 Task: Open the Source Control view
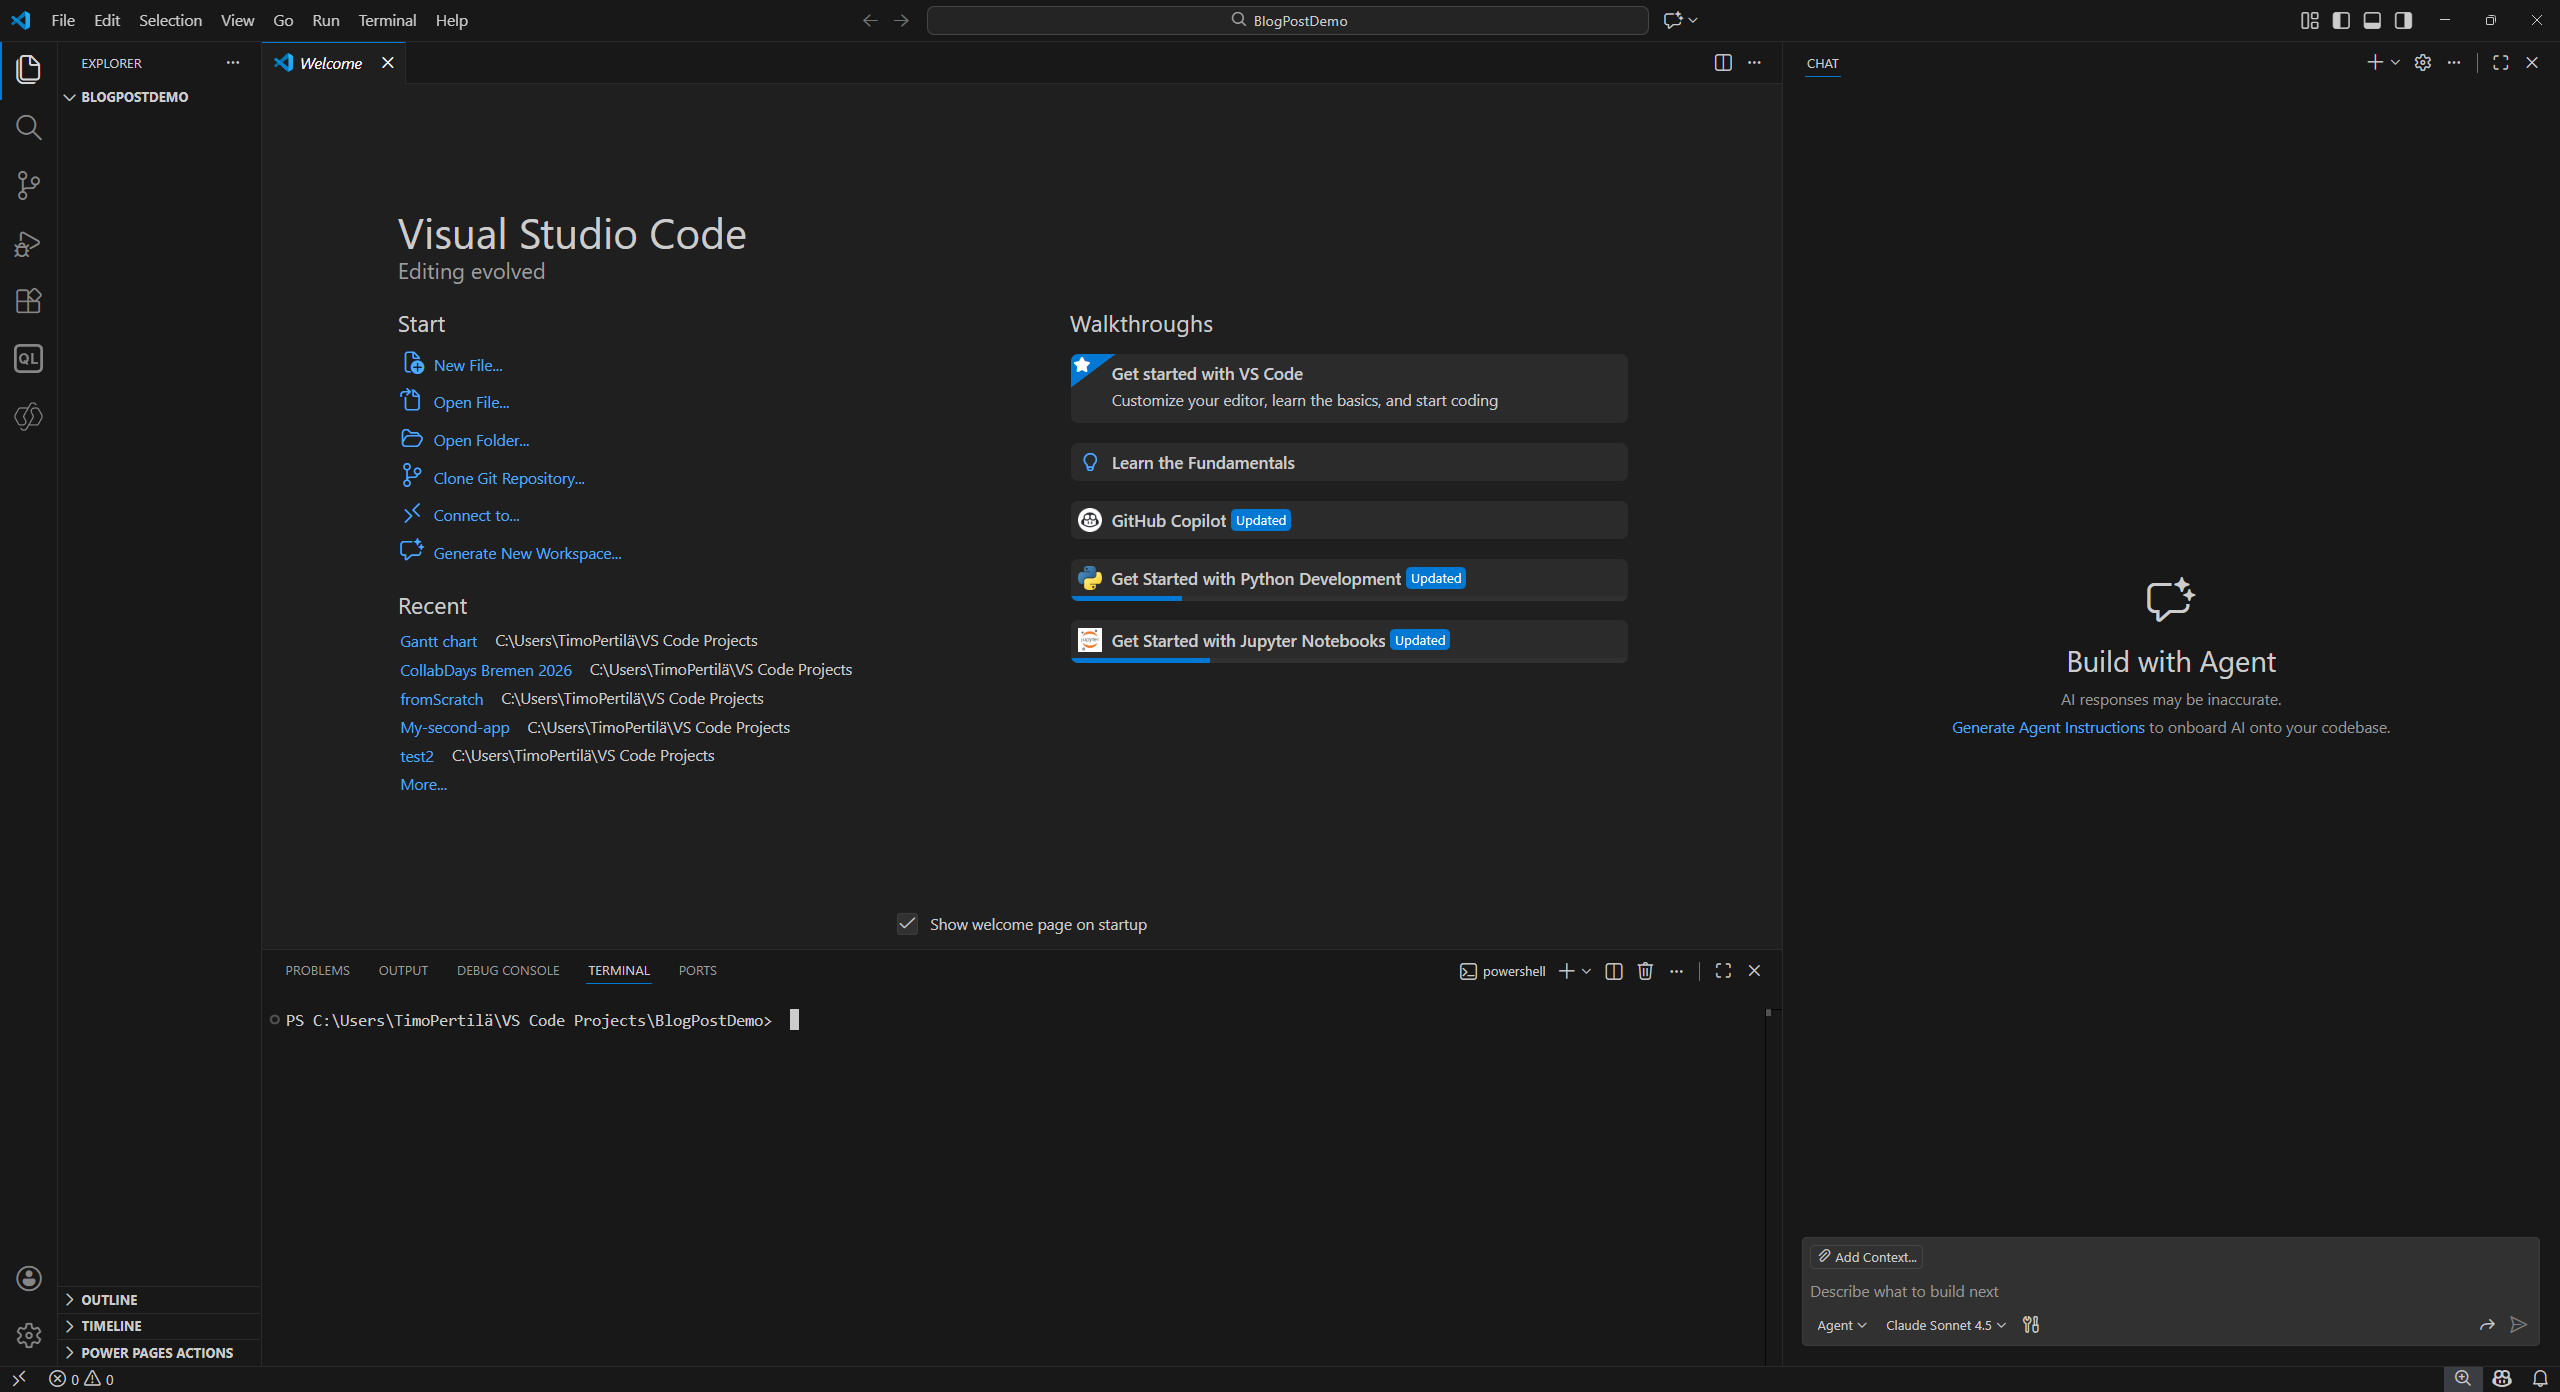tap(28, 185)
